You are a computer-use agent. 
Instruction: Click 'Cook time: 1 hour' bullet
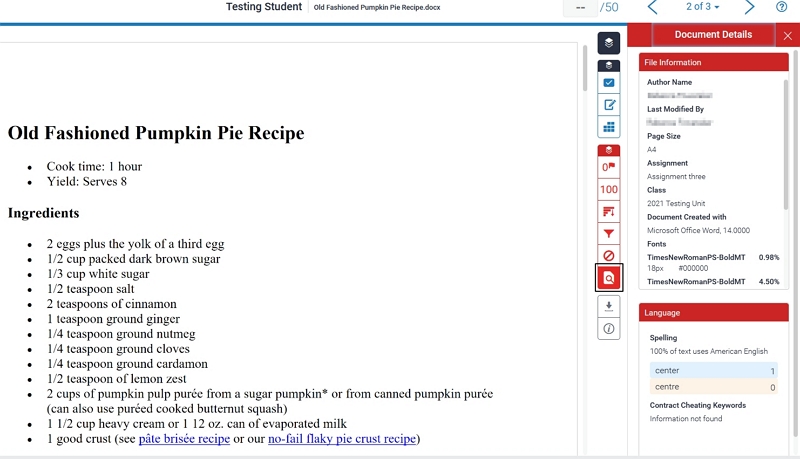click(x=94, y=166)
